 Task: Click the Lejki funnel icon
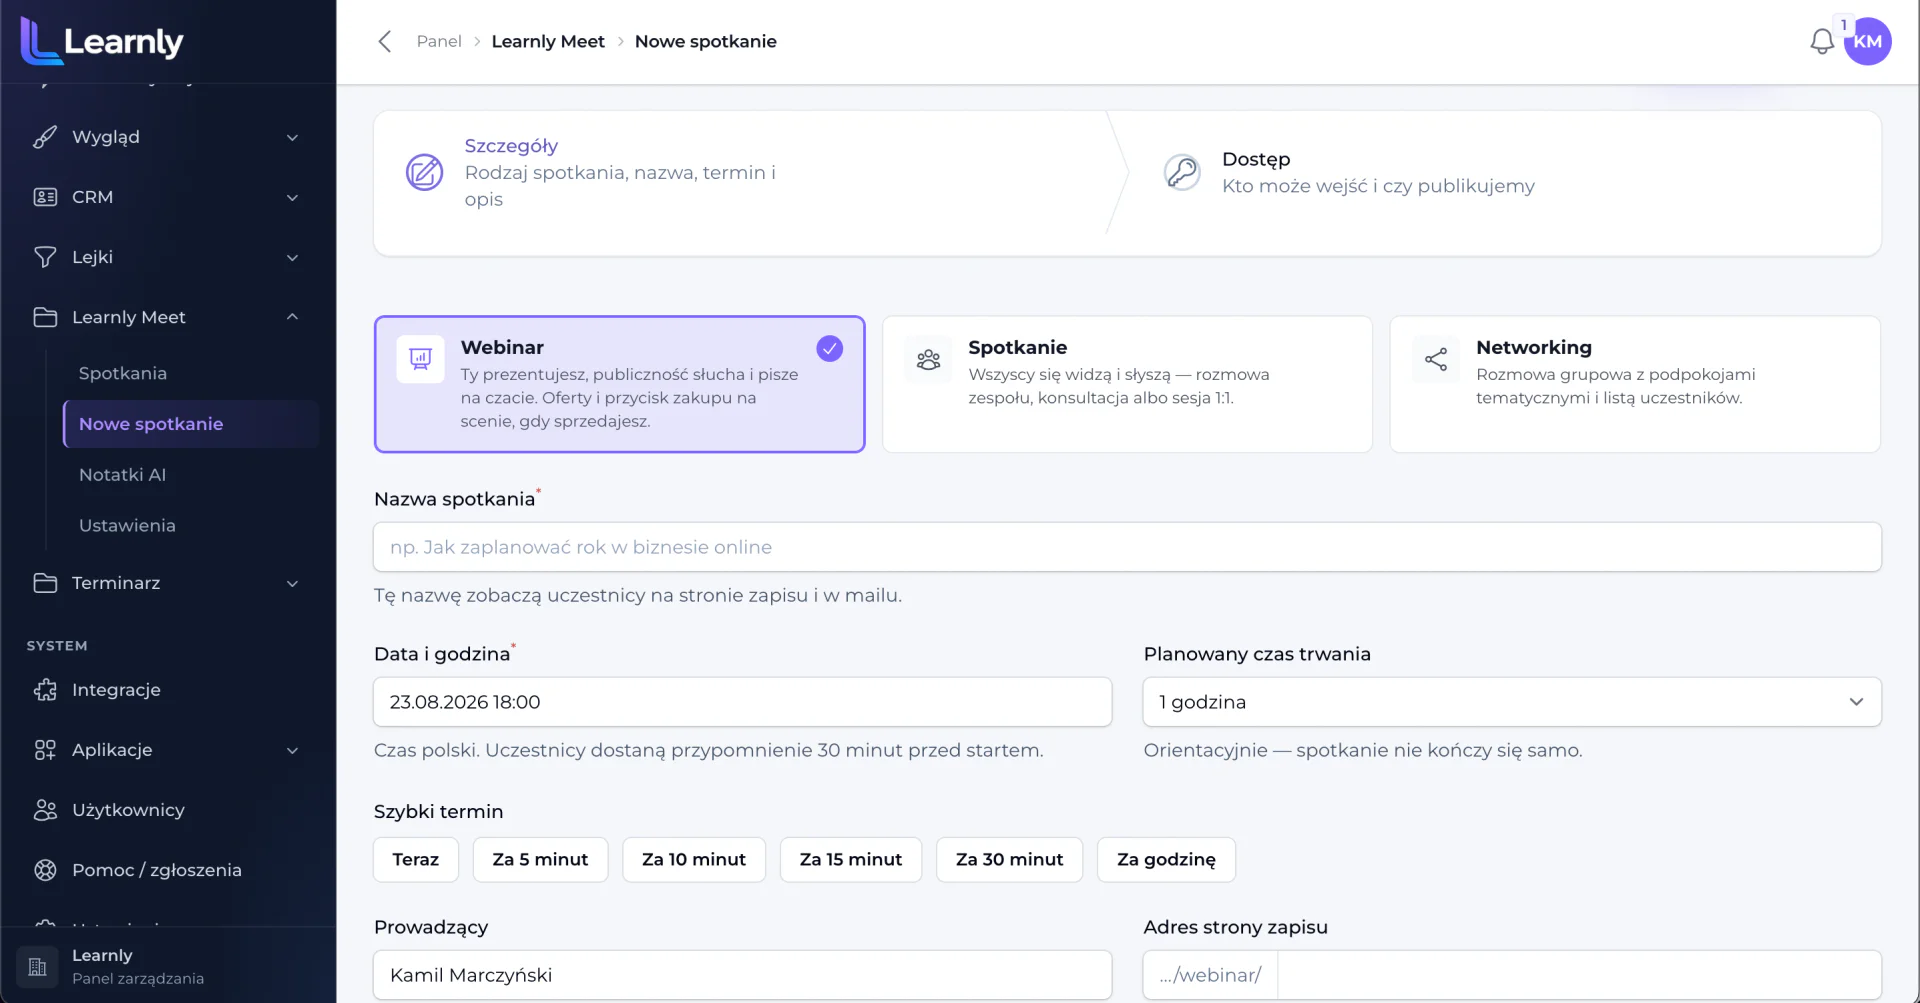point(45,257)
